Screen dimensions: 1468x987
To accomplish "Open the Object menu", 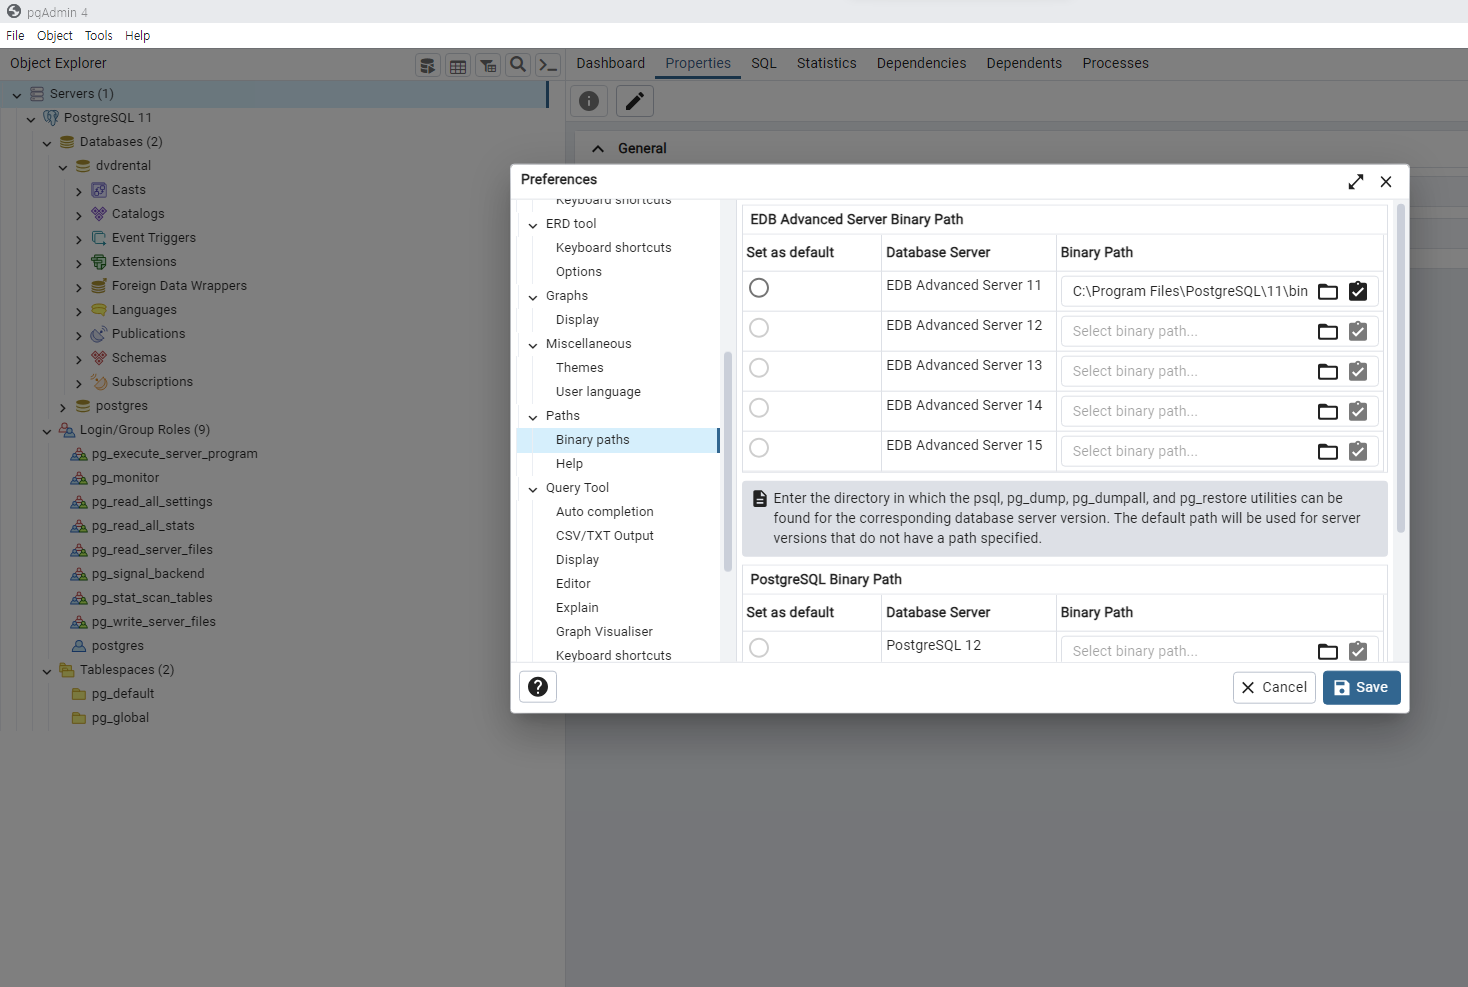I will (x=55, y=36).
